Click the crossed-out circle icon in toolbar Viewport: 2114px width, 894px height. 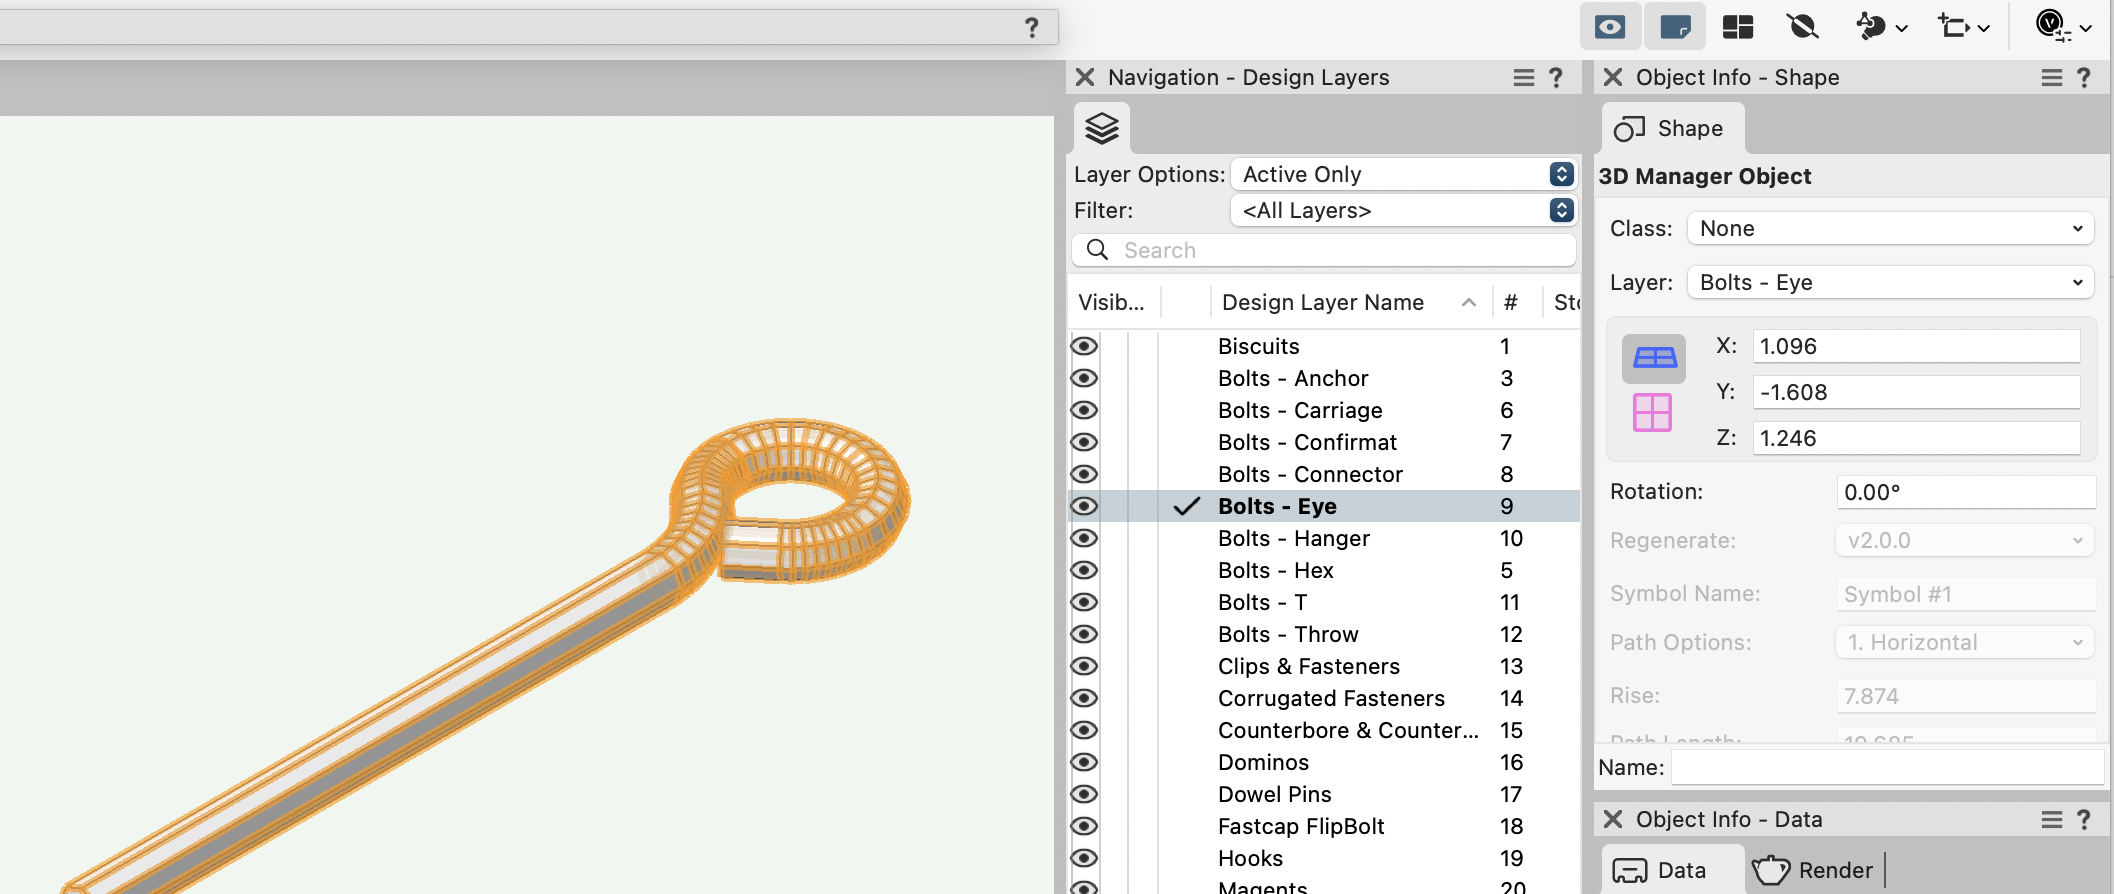pos(1802,27)
